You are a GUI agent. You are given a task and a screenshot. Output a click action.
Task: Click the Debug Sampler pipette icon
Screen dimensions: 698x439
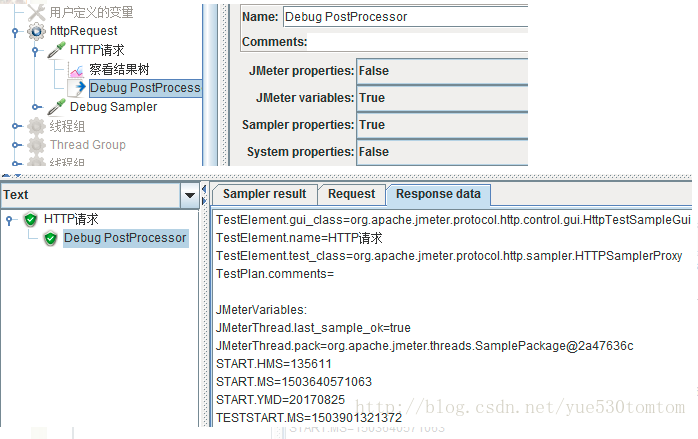(x=57, y=107)
